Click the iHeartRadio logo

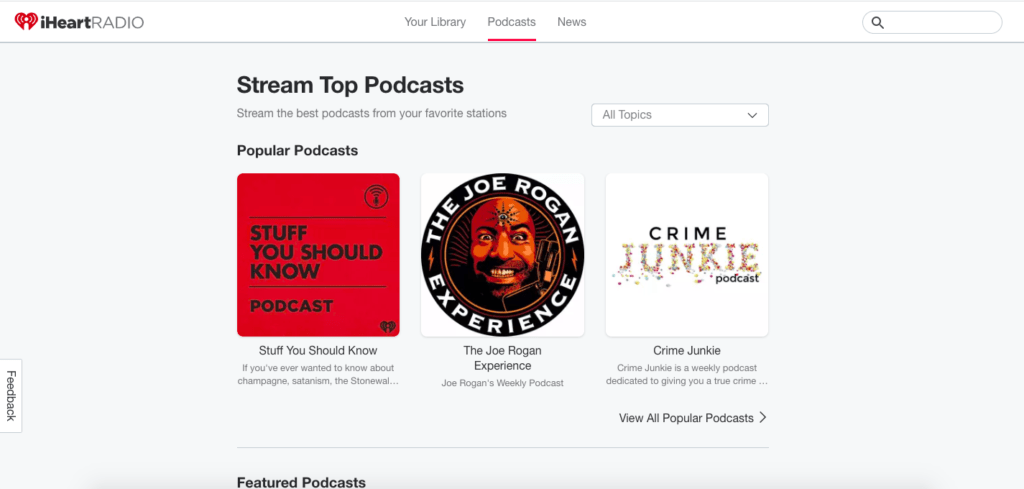click(x=79, y=22)
